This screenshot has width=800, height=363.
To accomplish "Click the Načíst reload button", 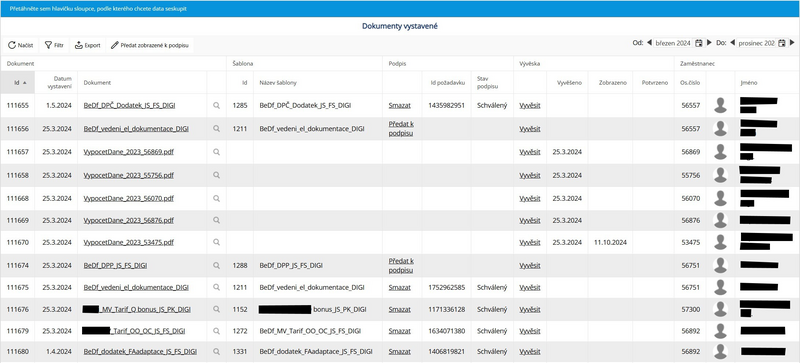I will click(20, 45).
